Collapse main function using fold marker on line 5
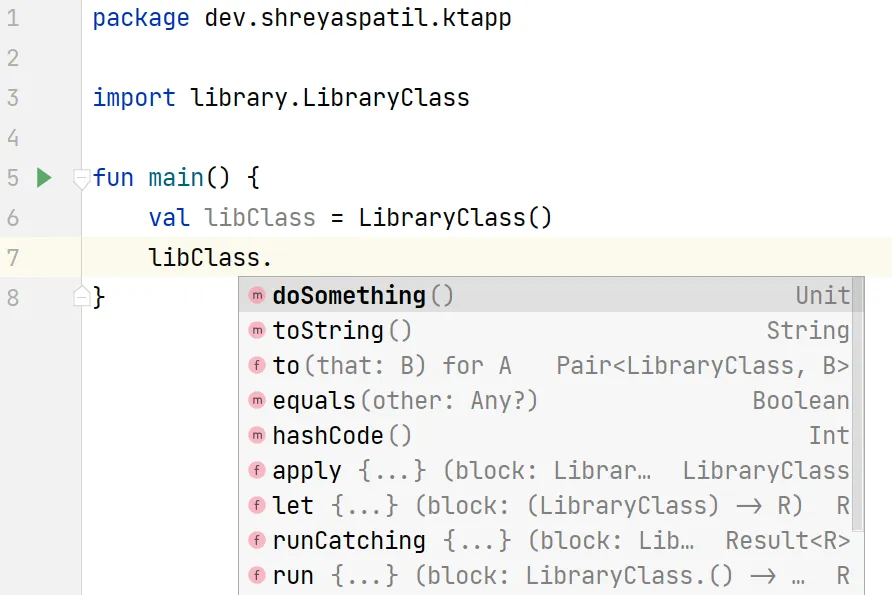 tap(82, 180)
